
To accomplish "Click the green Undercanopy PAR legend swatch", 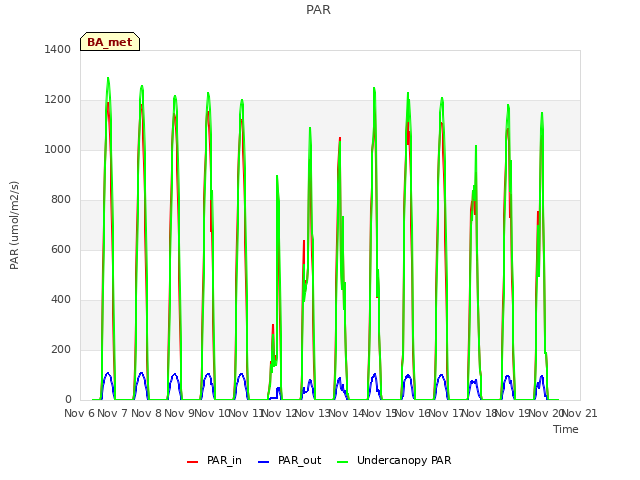I will pyautogui.click(x=342, y=462).
